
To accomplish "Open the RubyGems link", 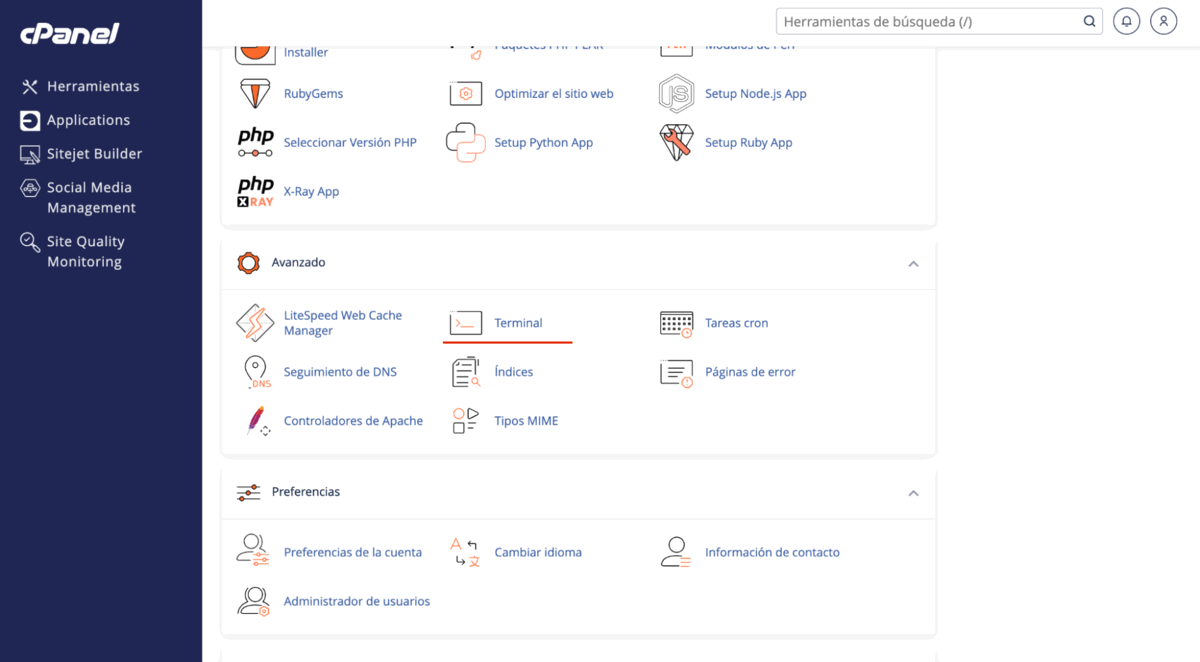I will 313,93.
